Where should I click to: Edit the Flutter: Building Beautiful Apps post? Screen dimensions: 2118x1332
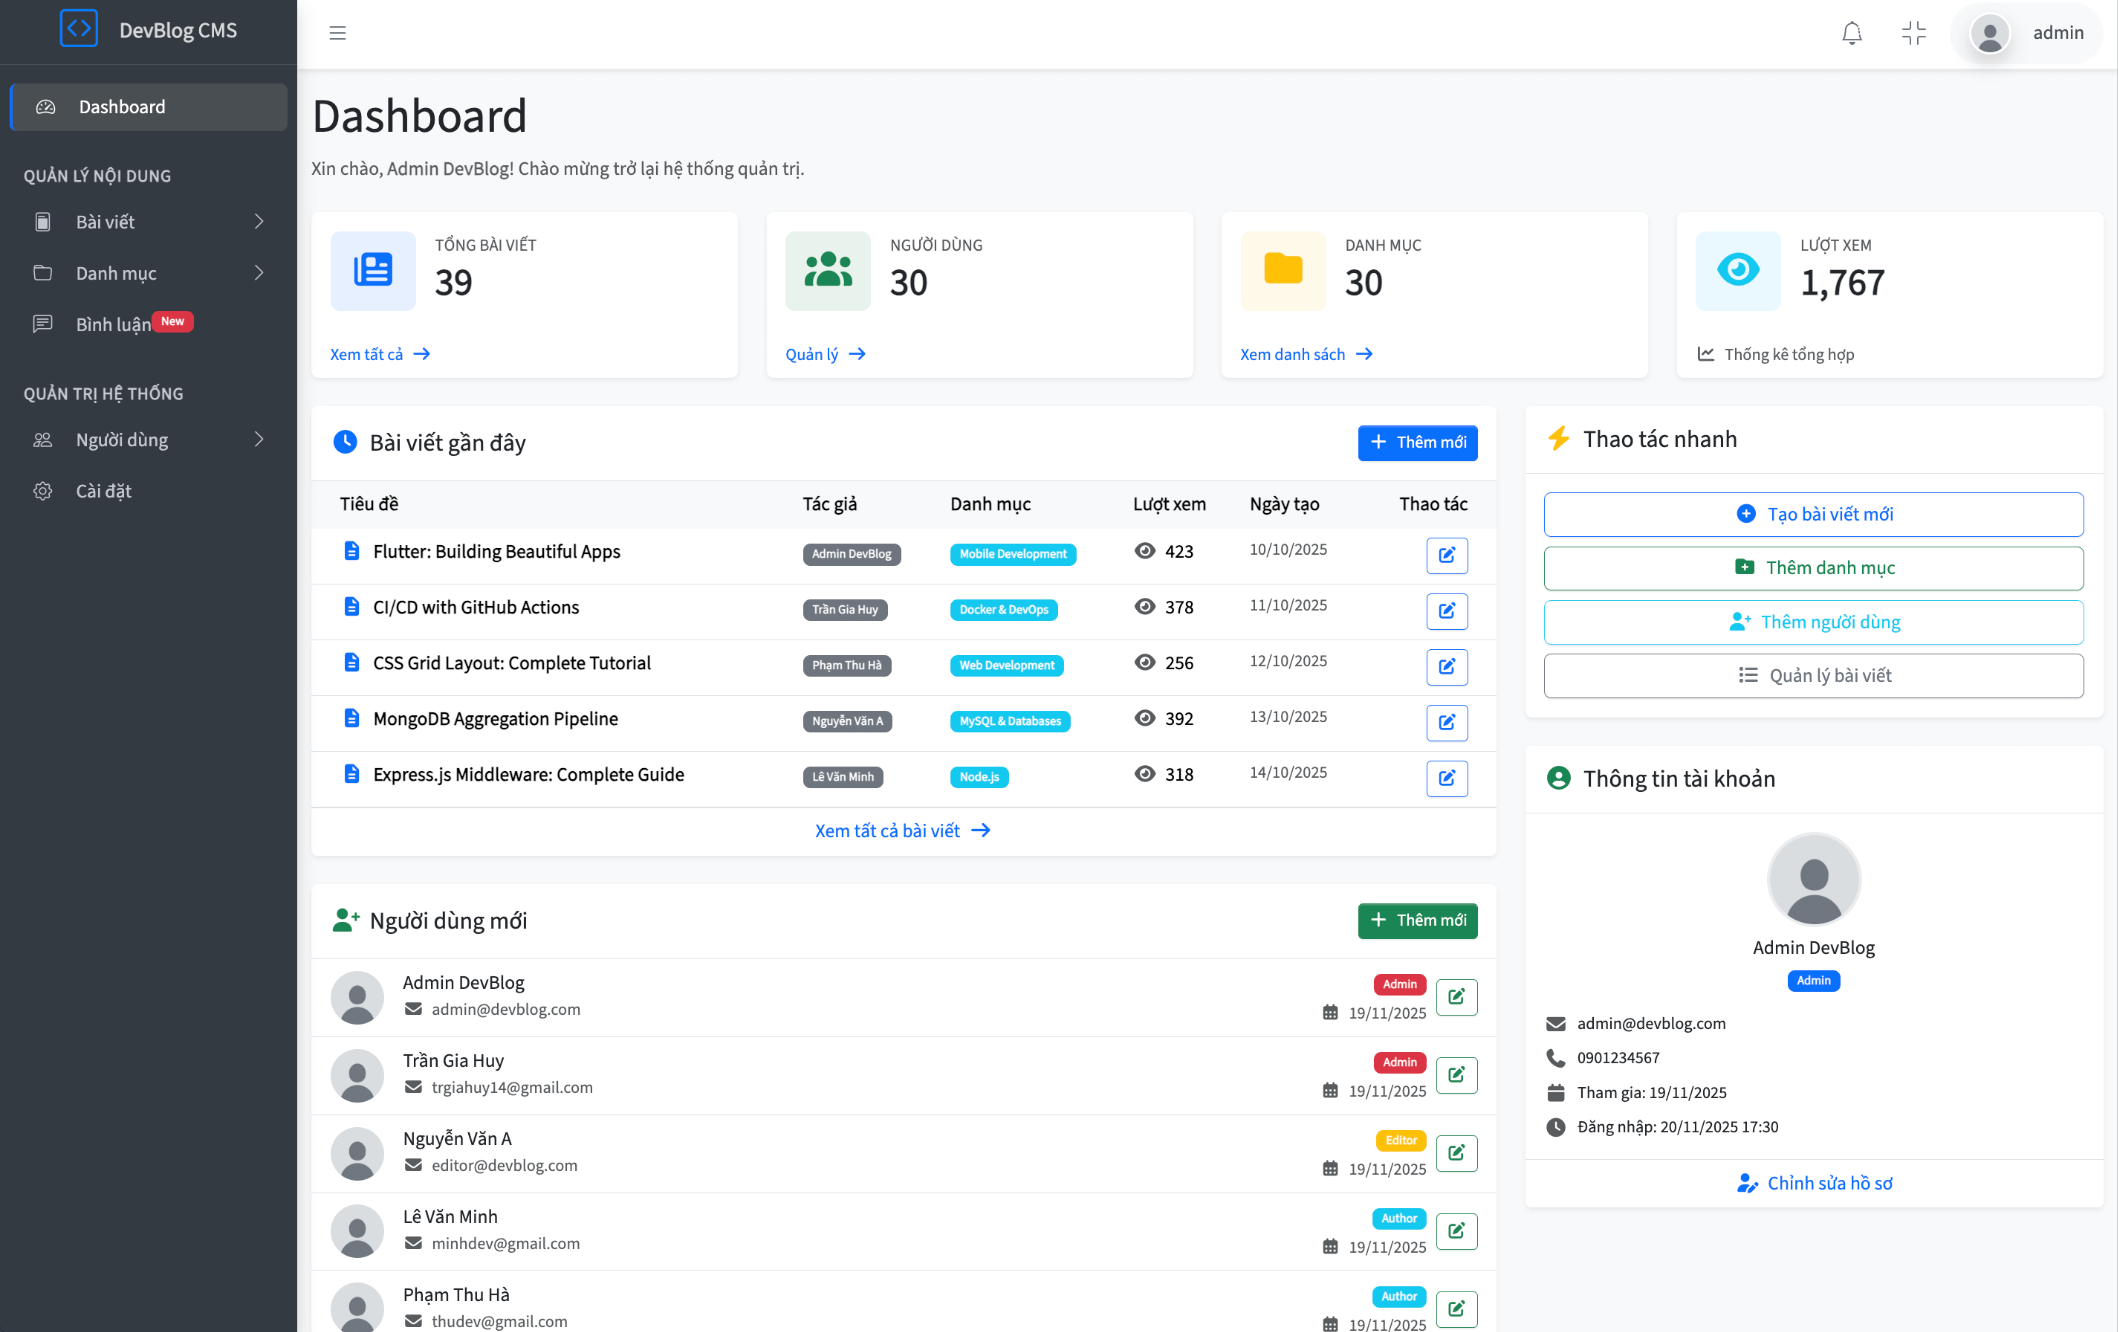click(x=1447, y=555)
